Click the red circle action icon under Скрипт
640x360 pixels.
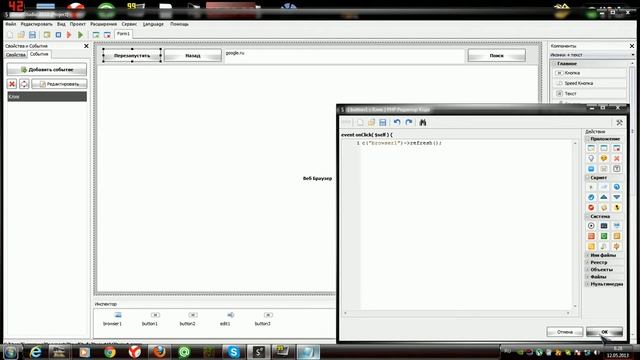coord(591,207)
